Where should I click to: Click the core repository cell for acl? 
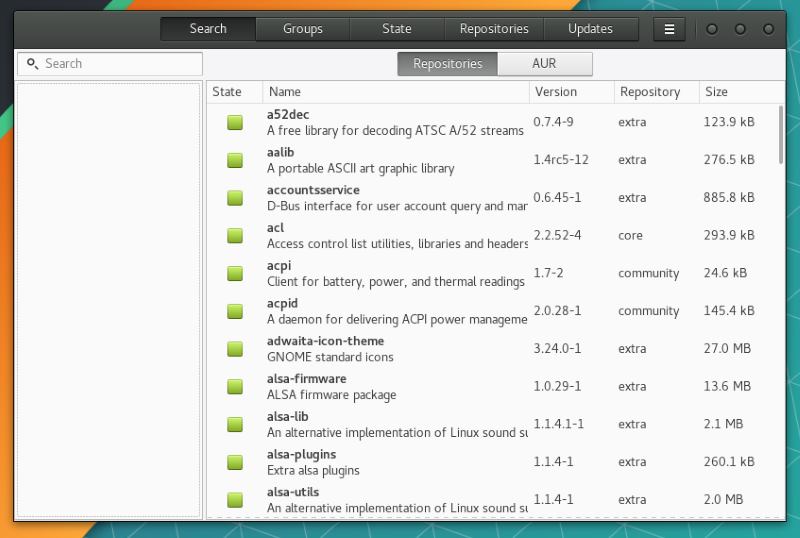(630, 236)
